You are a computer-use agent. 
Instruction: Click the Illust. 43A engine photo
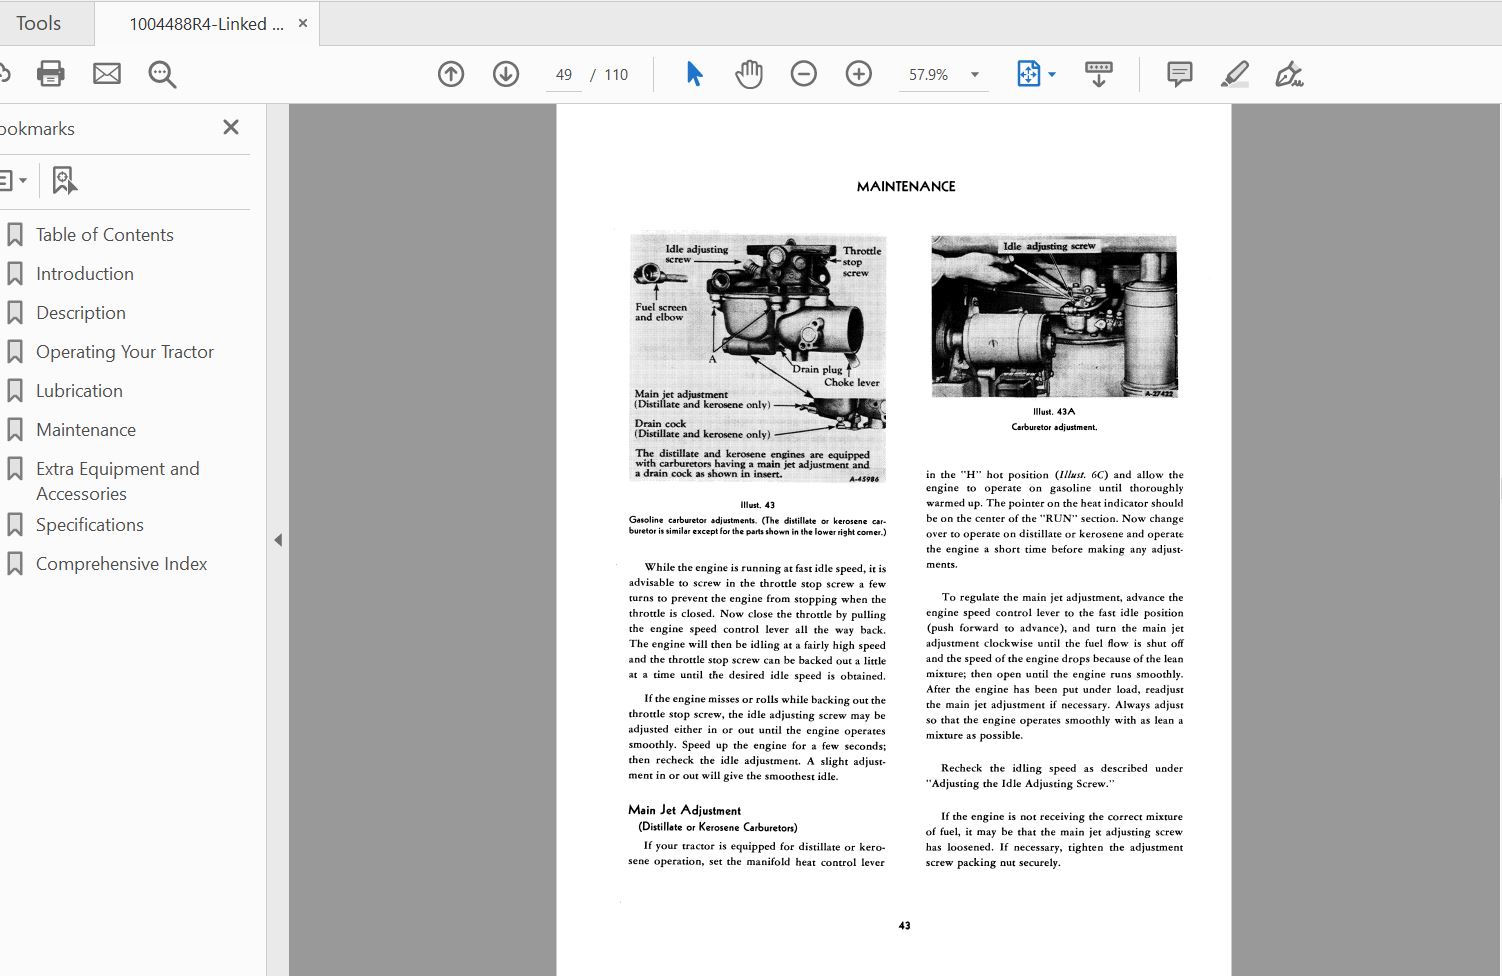(x=1054, y=316)
